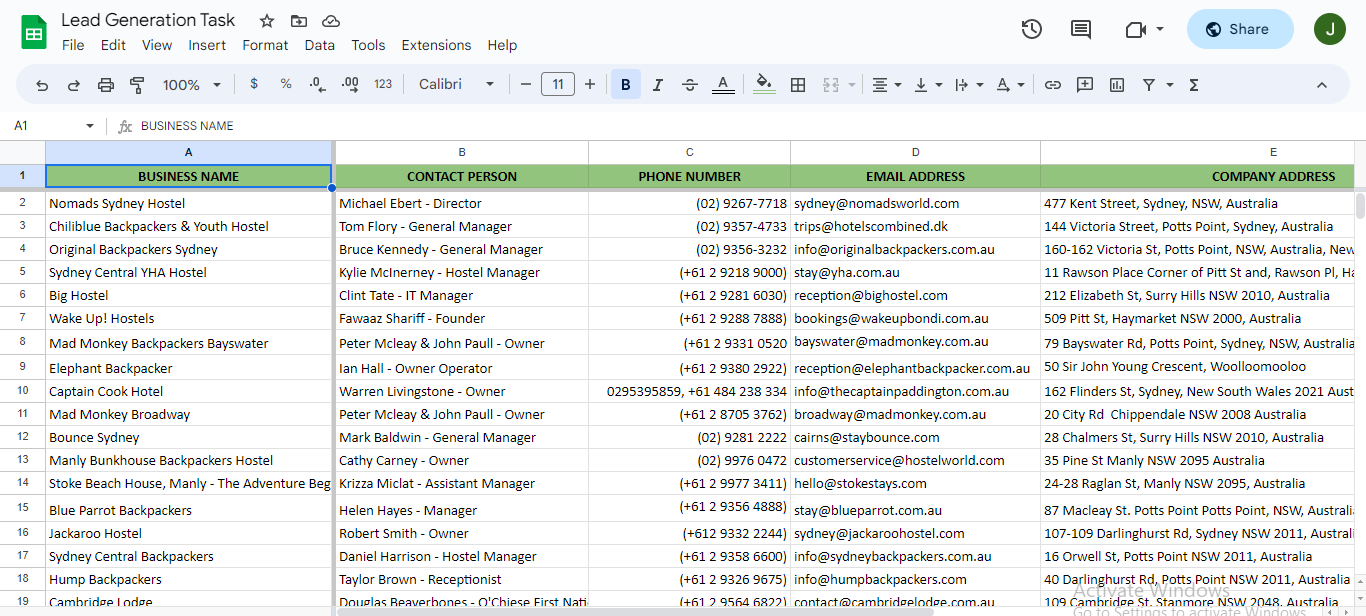Click the Redo icon
This screenshot has width=1366, height=616.
(74, 85)
